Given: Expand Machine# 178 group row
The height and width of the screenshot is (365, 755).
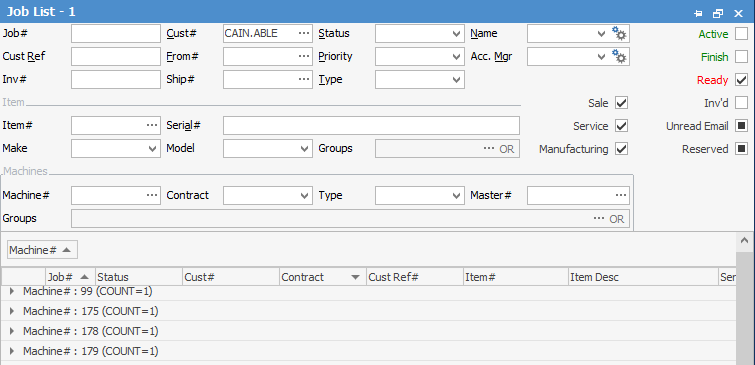Looking at the screenshot, I should click(x=12, y=331).
